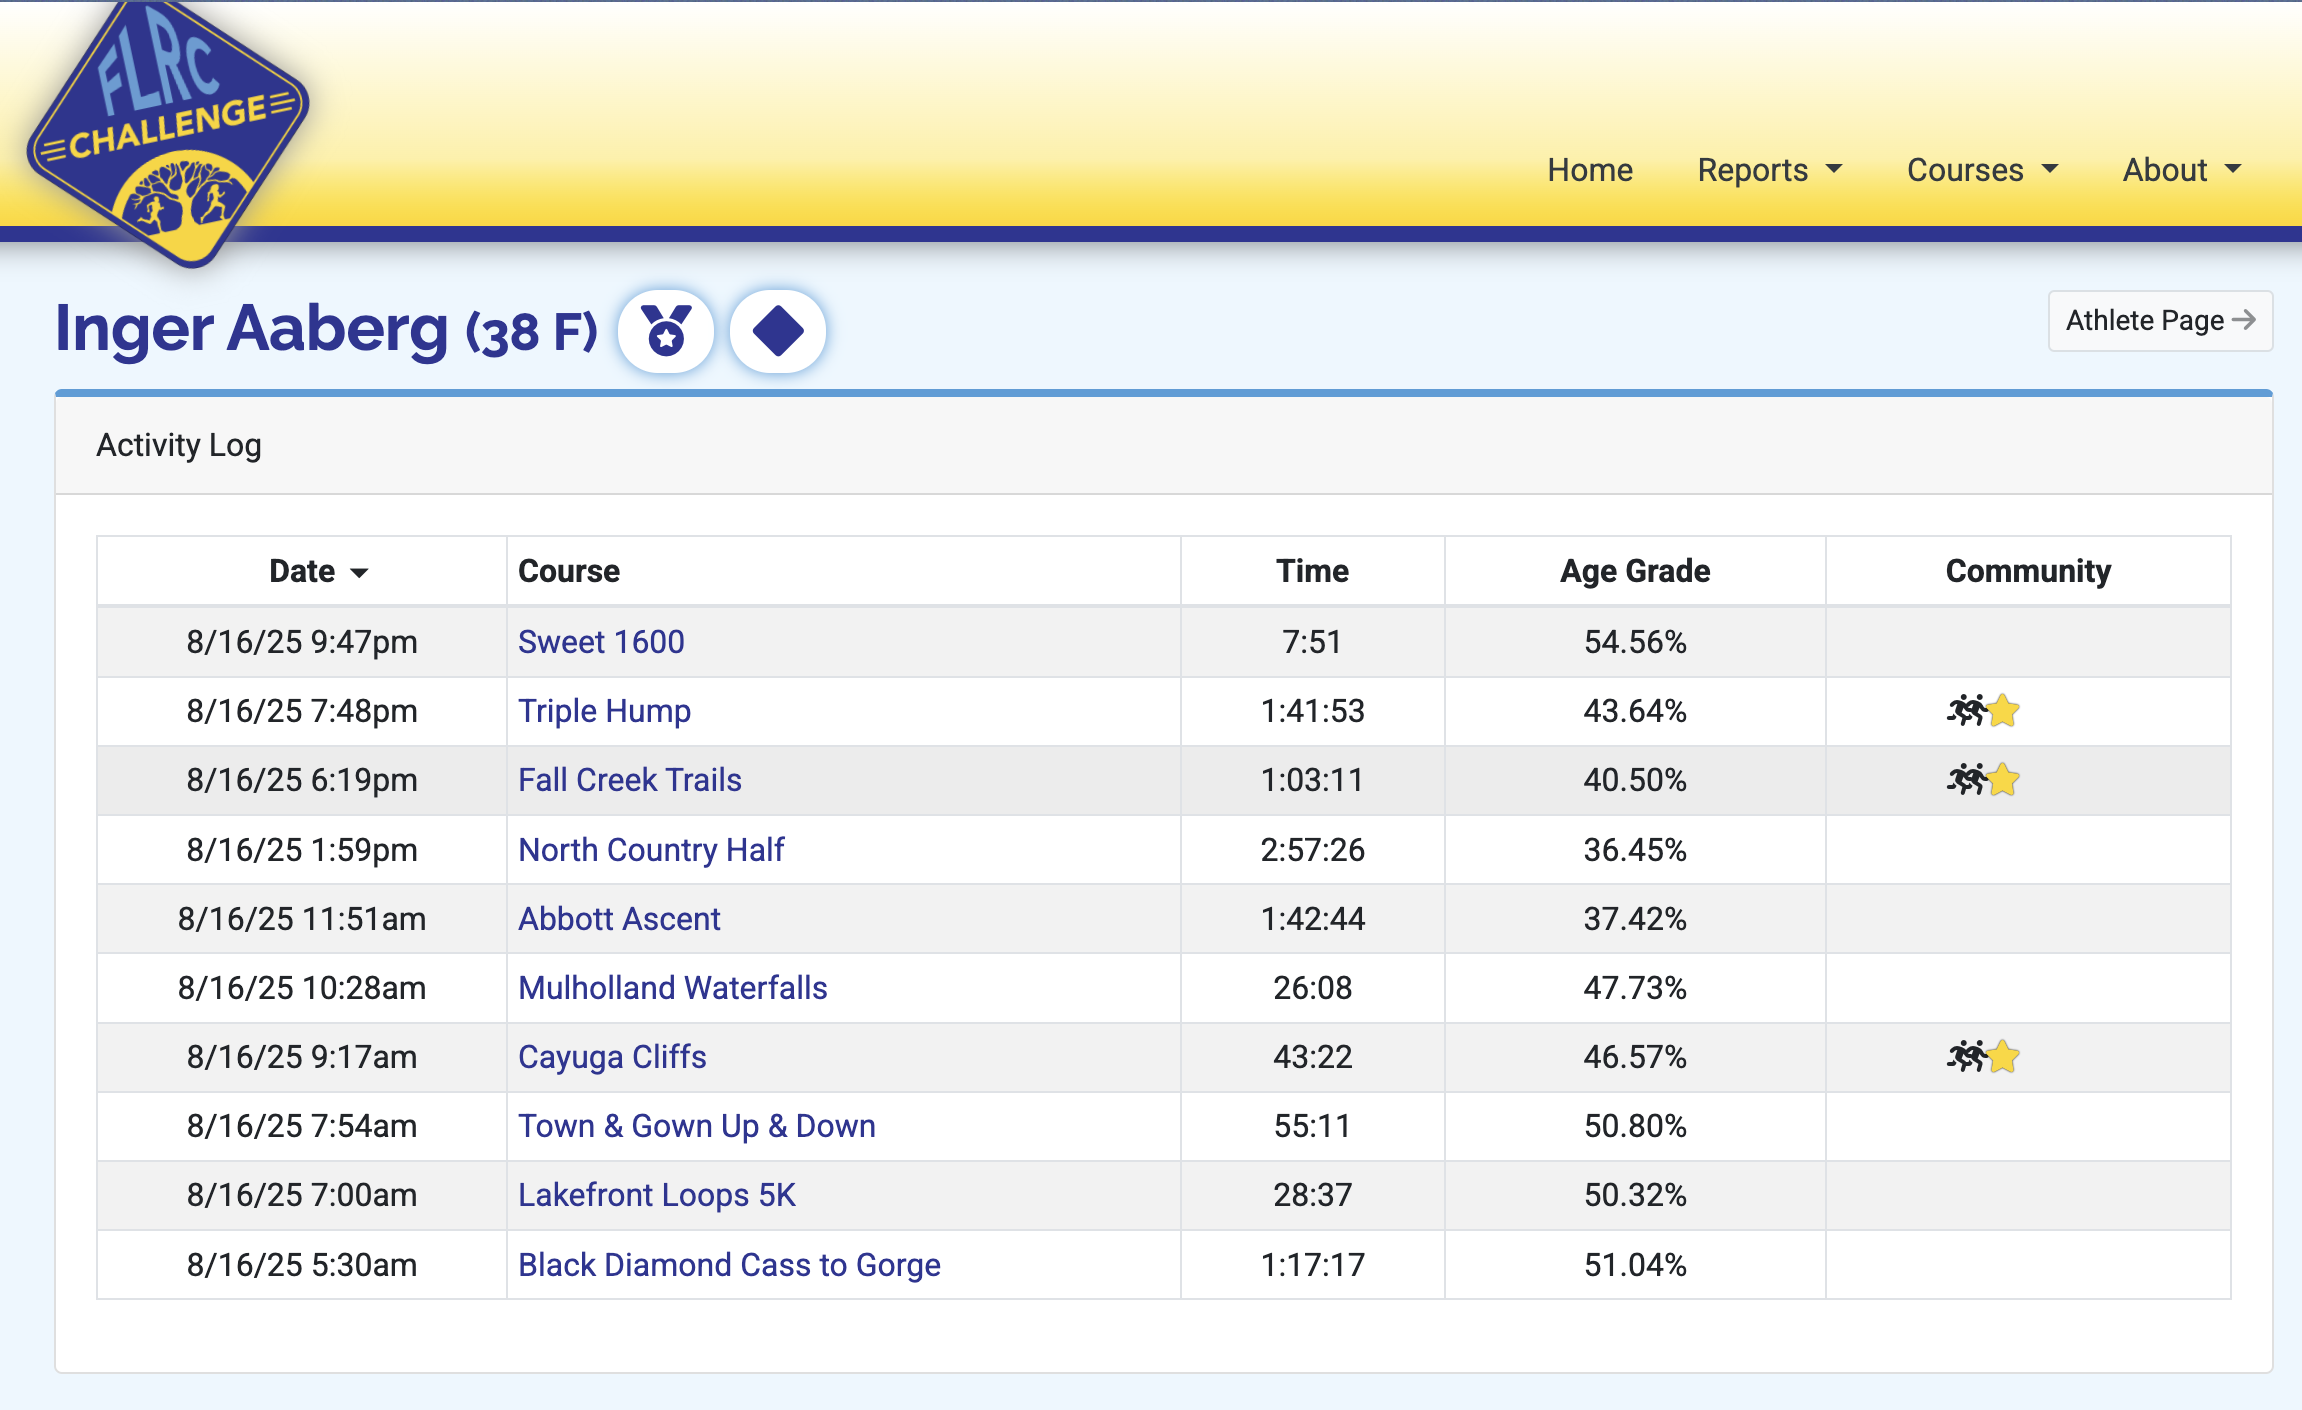Sort by Date column header

pos(317,571)
